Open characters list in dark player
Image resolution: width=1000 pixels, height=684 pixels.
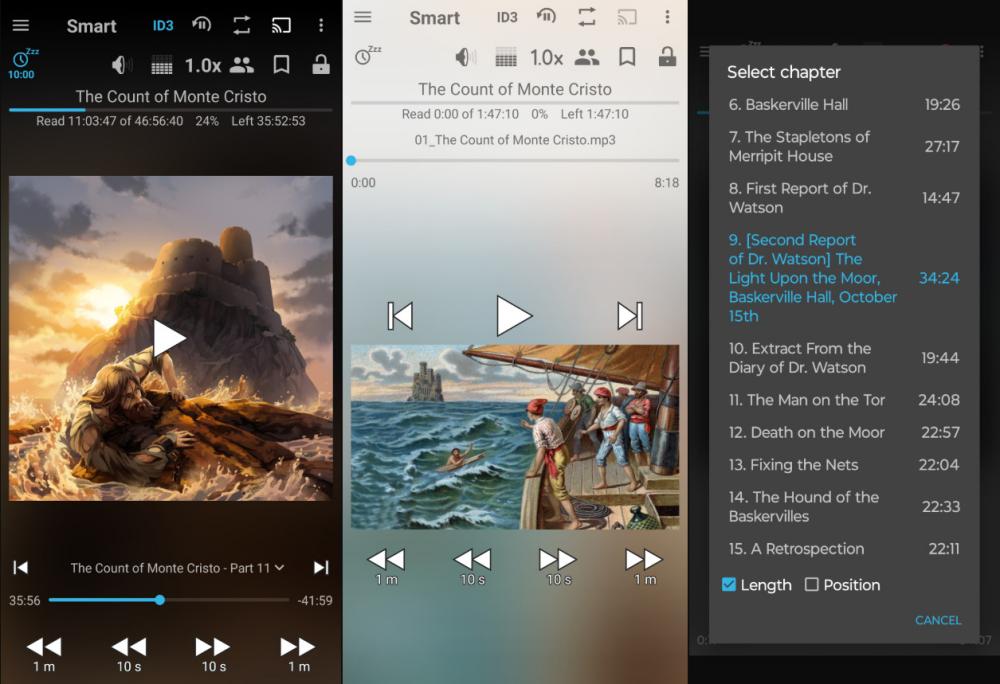click(242, 64)
